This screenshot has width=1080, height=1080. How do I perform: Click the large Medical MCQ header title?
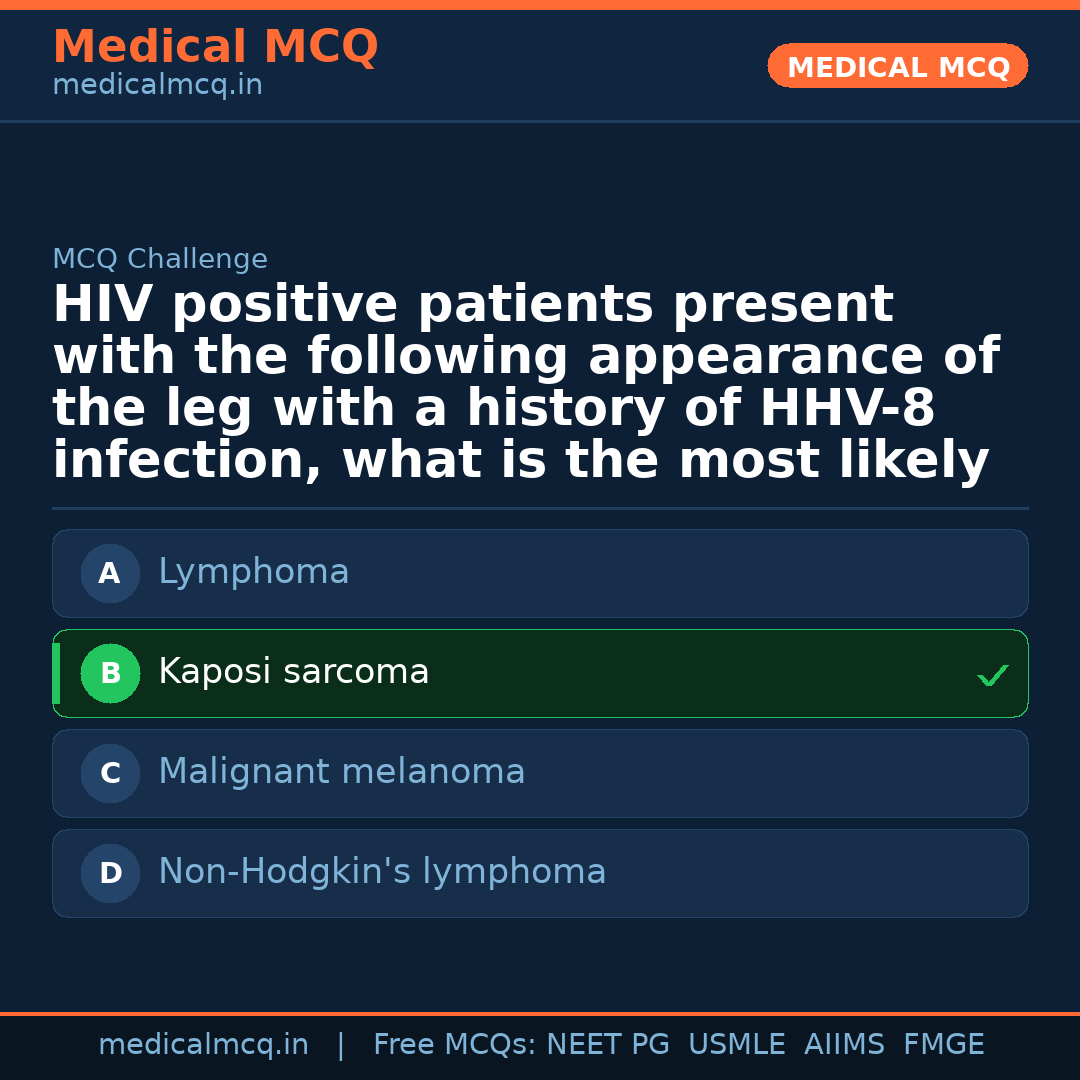tap(215, 47)
